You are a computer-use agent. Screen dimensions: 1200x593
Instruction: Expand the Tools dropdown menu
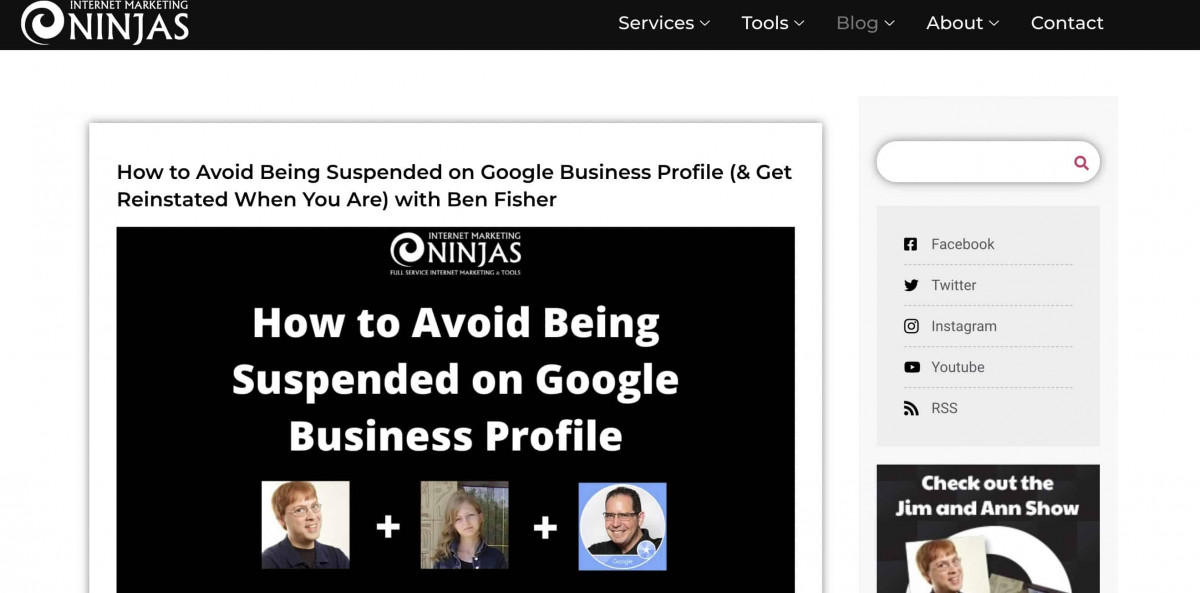[772, 23]
